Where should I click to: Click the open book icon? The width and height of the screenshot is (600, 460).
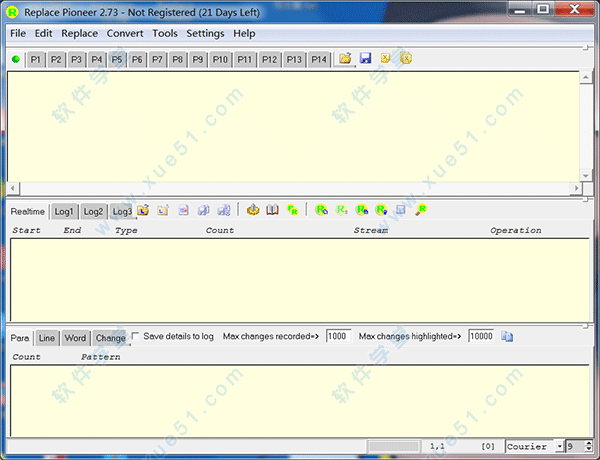click(272, 210)
